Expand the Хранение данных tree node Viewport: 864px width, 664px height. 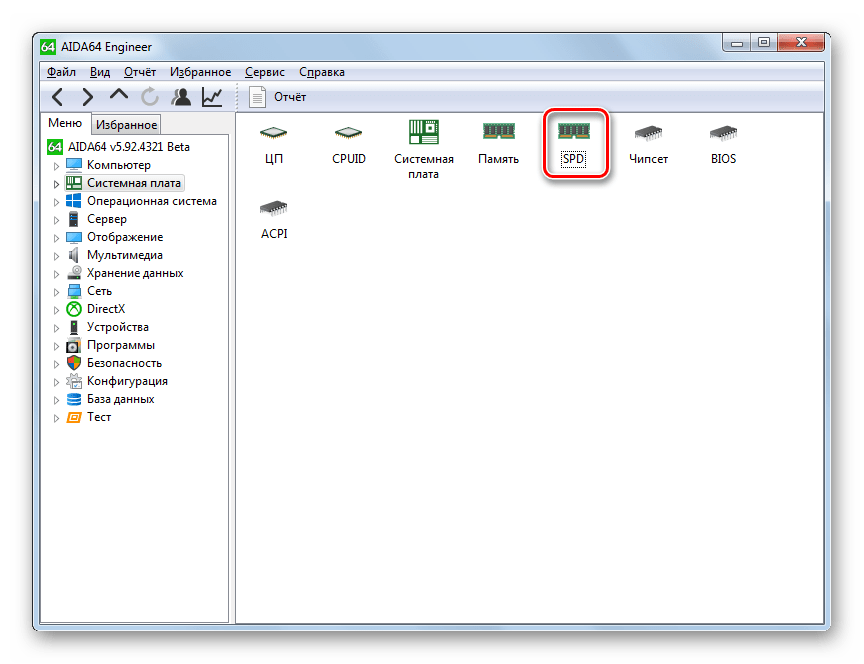(56, 273)
